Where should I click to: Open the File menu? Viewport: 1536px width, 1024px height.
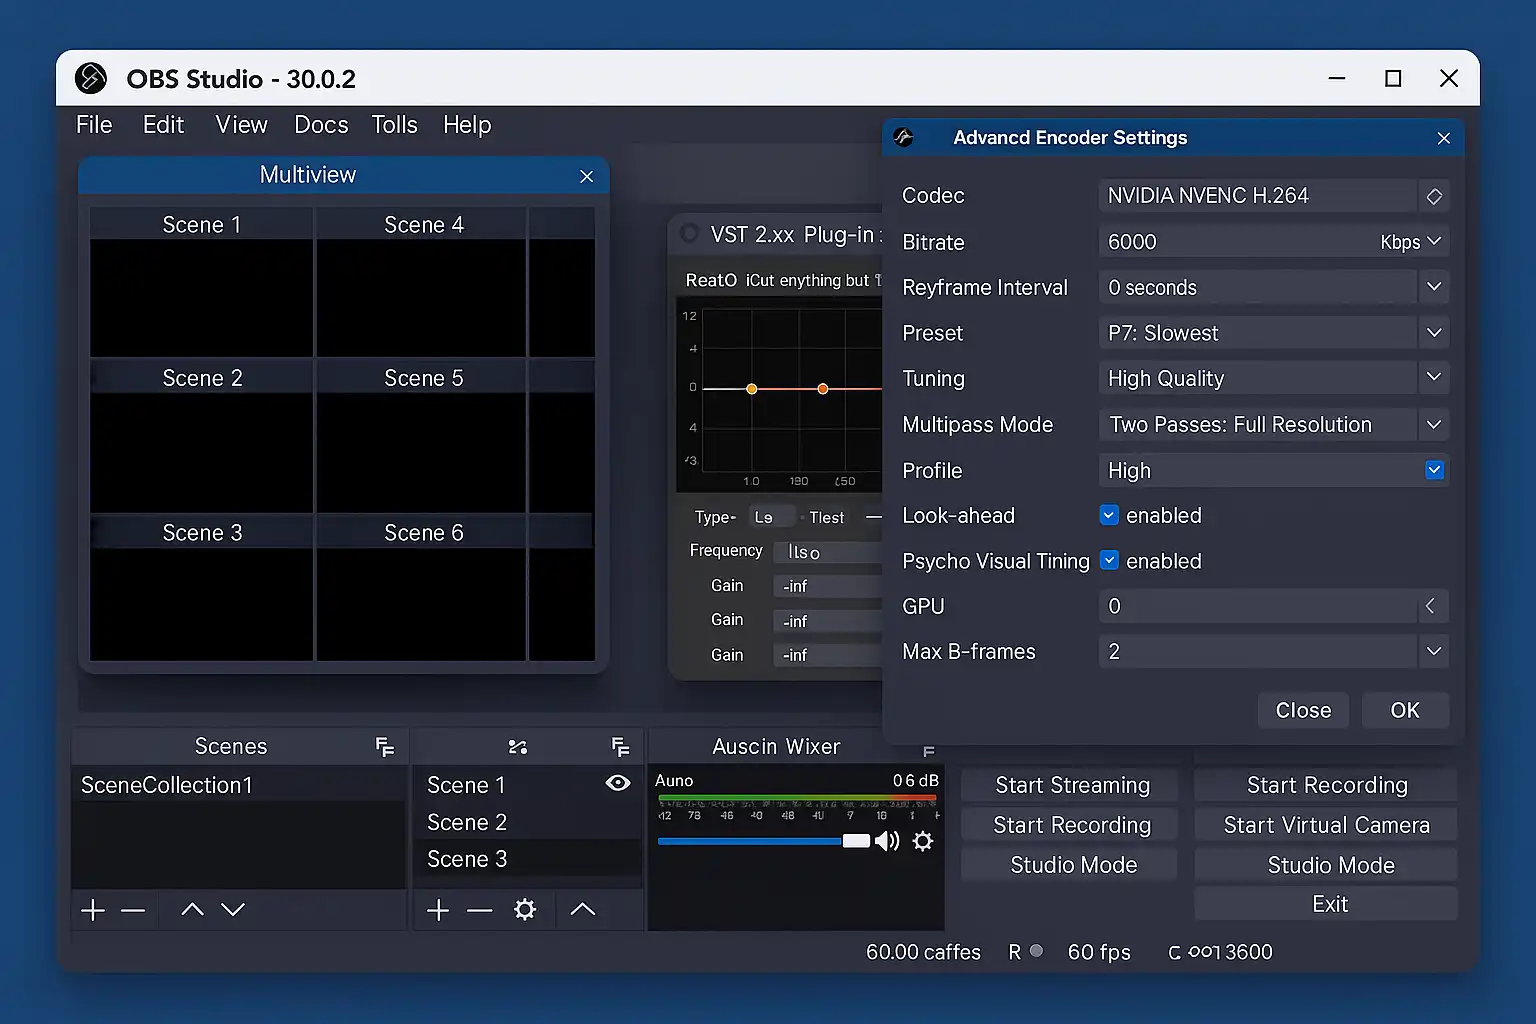point(94,125)
